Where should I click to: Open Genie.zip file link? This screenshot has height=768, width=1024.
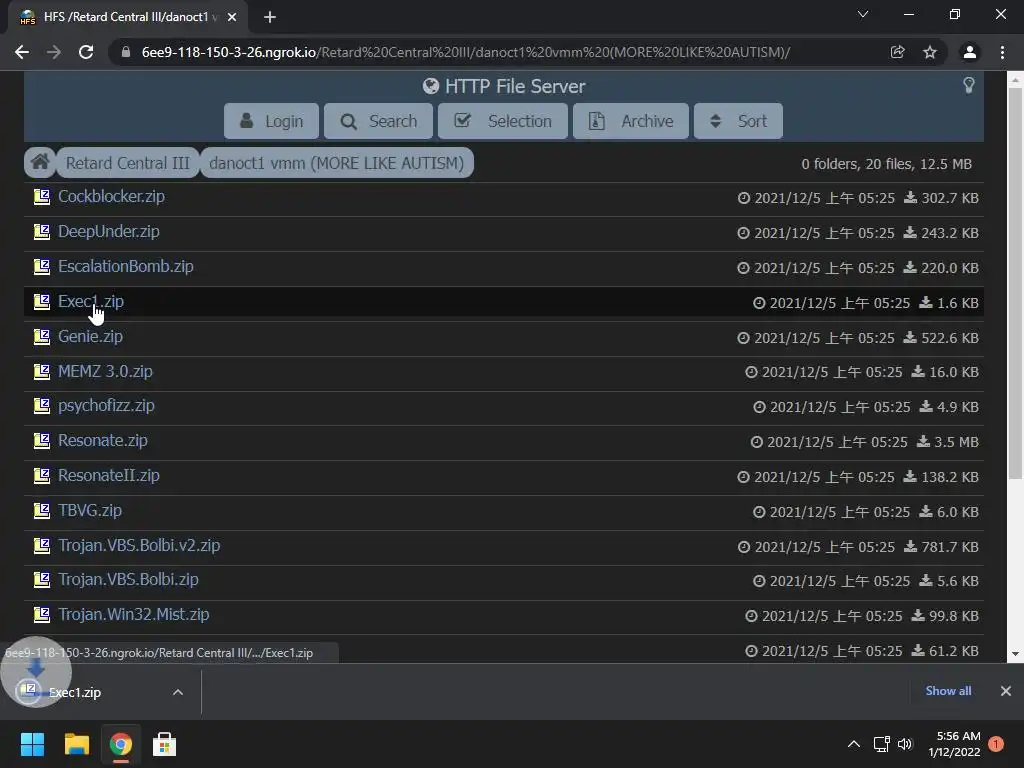point(90,336)
